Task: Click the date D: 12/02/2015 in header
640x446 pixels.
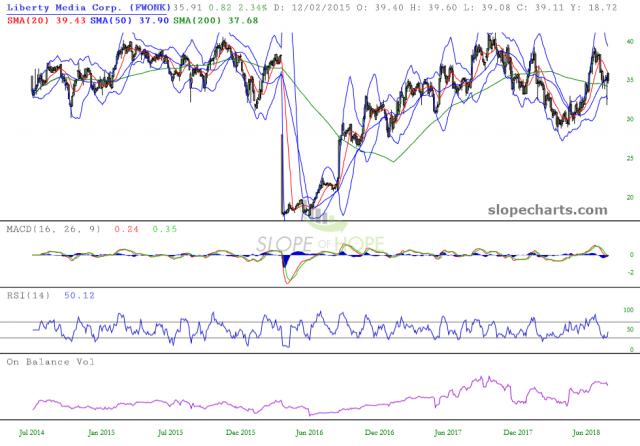Action: click(311, 7)
